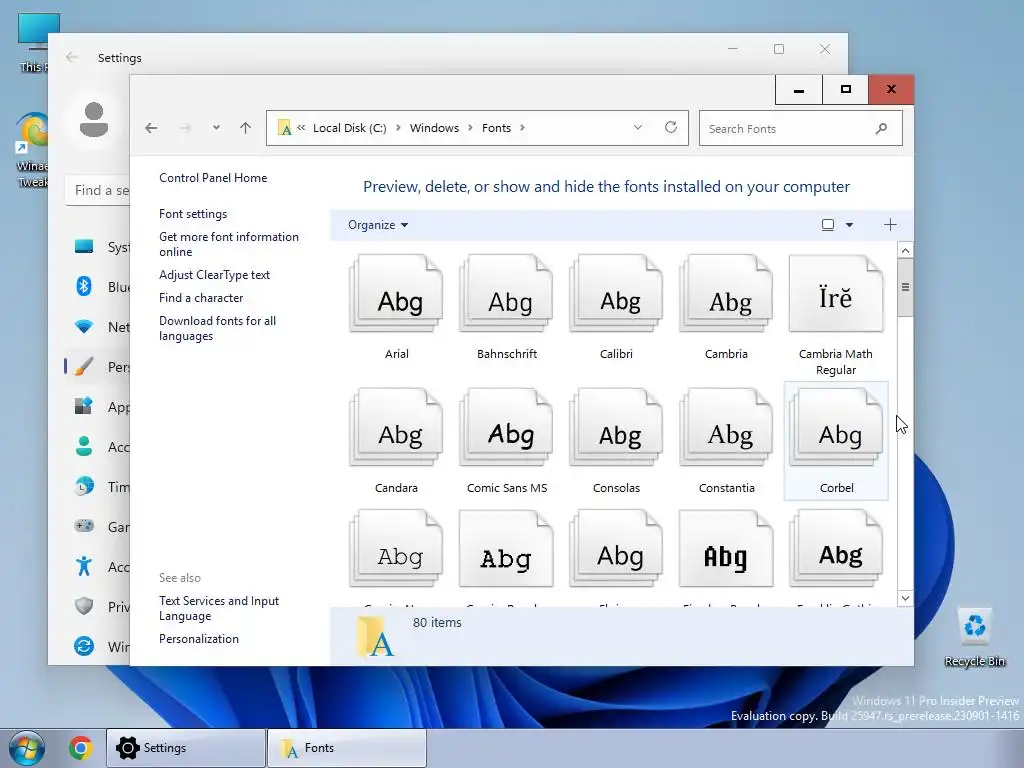Click the back arrow in Settings window

coord(72,57)
